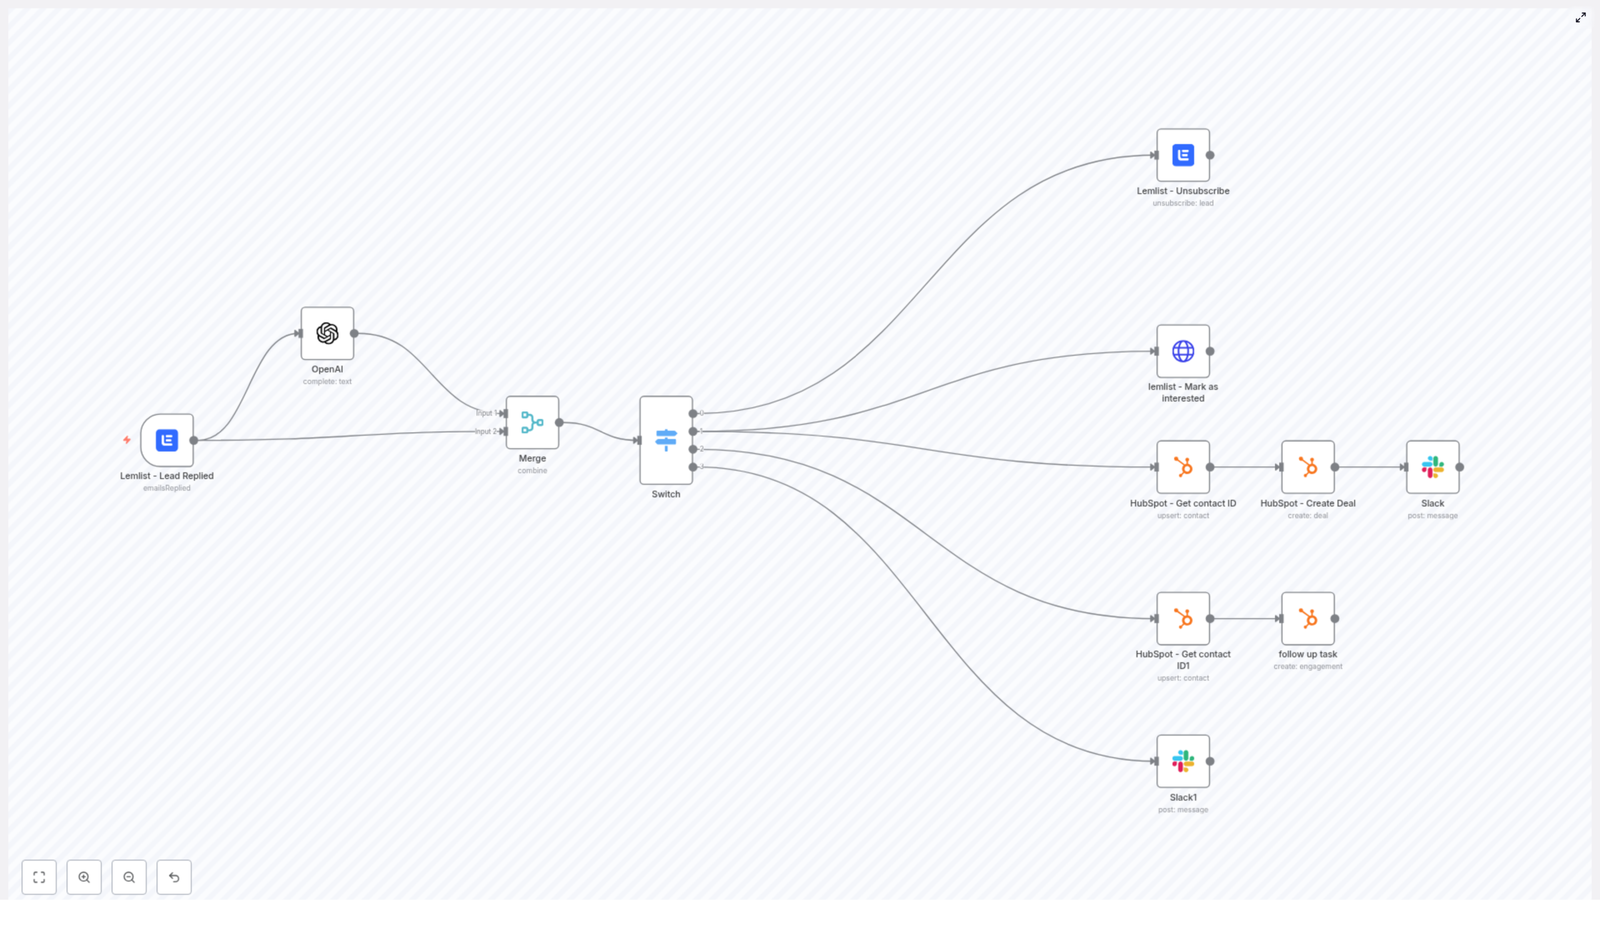Click the lightning trigger indicator on Lemlist node
The image size is (1600, 938).
127,439
